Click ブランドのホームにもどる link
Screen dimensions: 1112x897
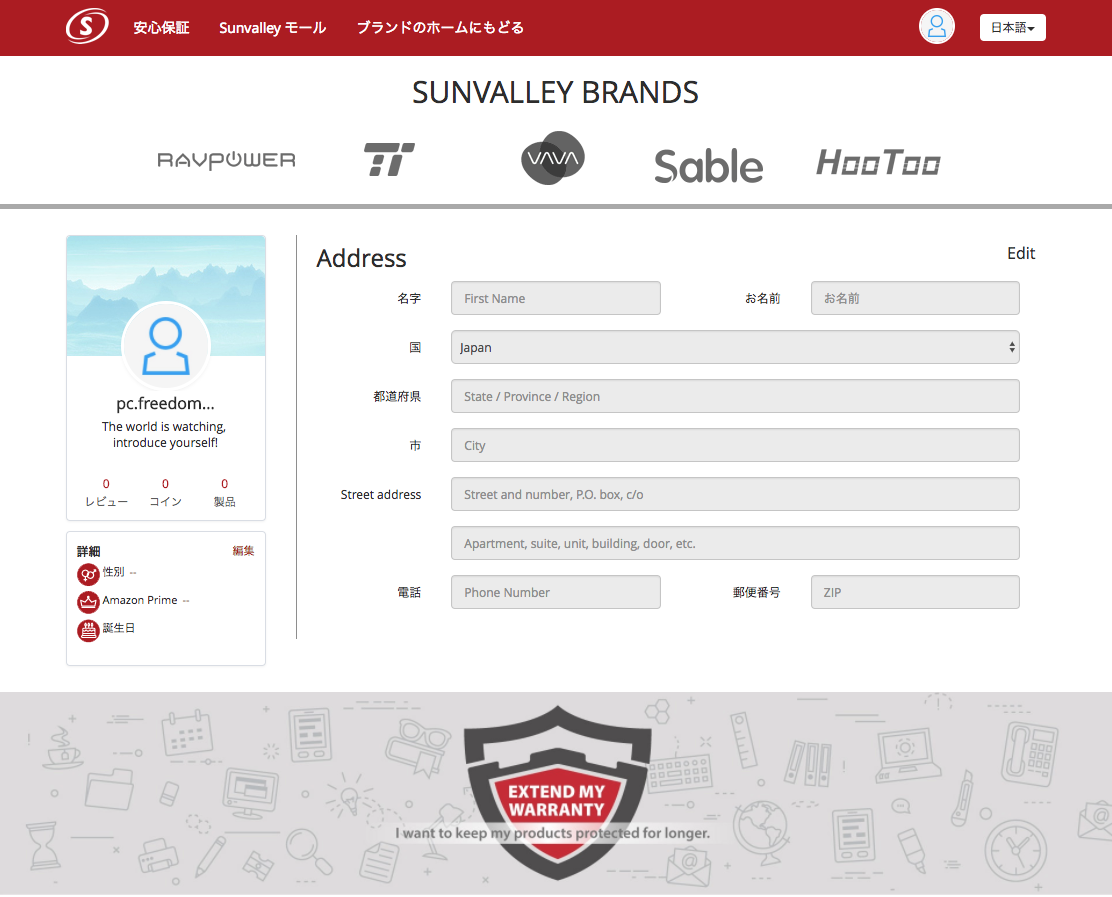tap(440, 28)
